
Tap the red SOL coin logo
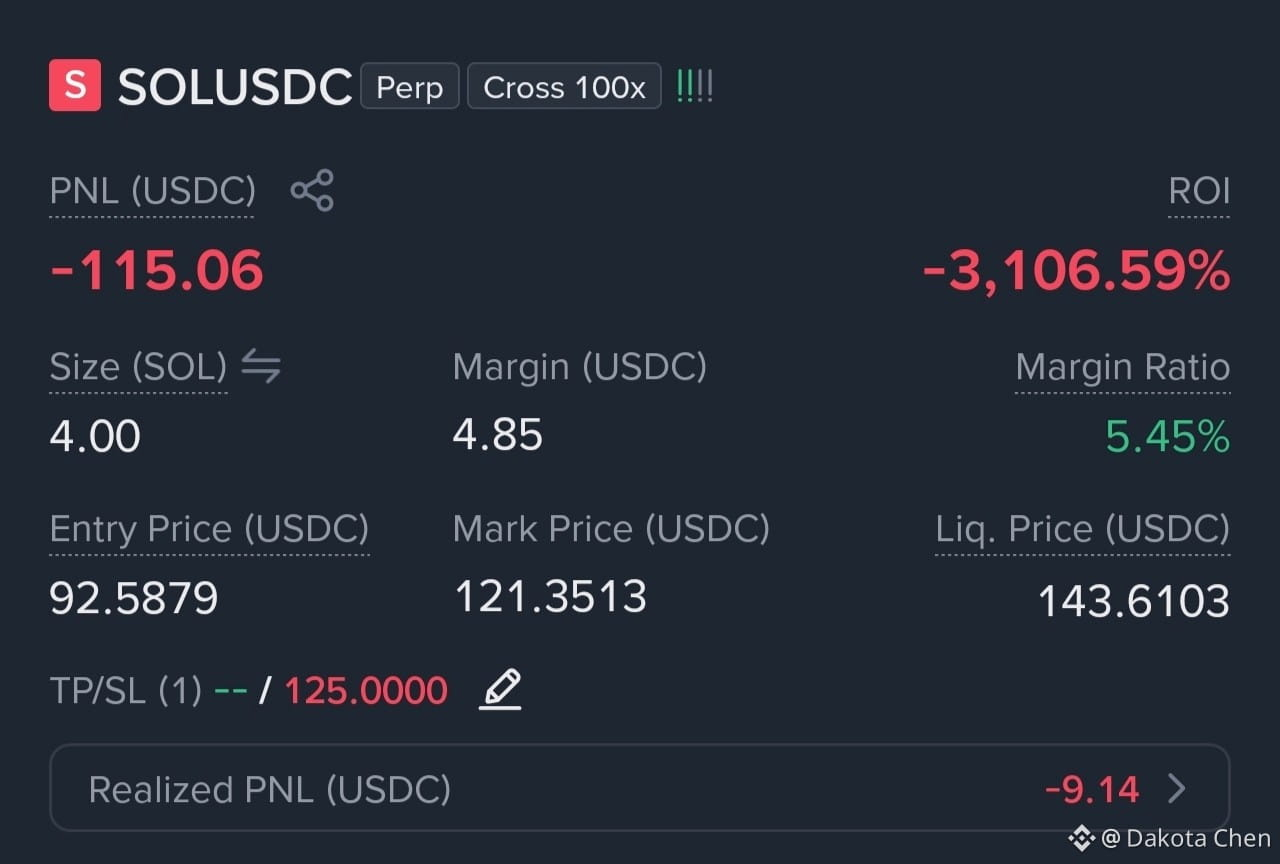pos(75,85)
